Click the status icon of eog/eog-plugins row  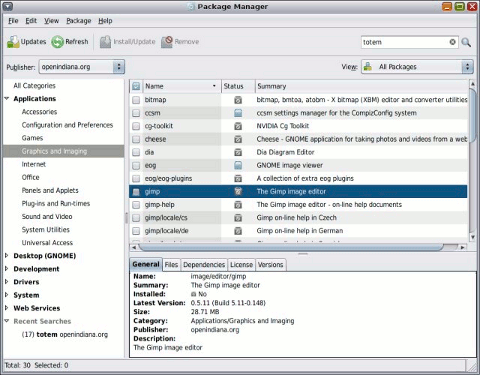tap(238, 178)
